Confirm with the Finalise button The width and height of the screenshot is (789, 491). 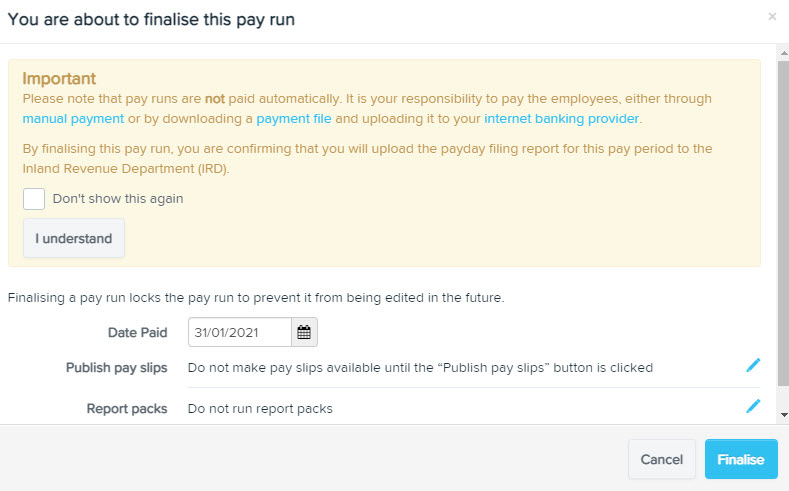coord(741,459)
